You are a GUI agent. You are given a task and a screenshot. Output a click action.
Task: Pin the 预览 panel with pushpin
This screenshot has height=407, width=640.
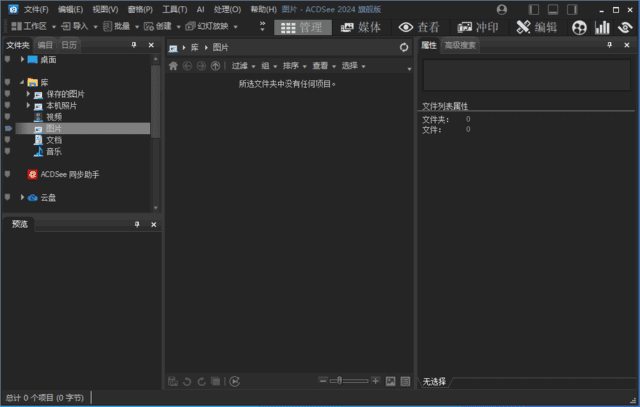click(137, 225)
